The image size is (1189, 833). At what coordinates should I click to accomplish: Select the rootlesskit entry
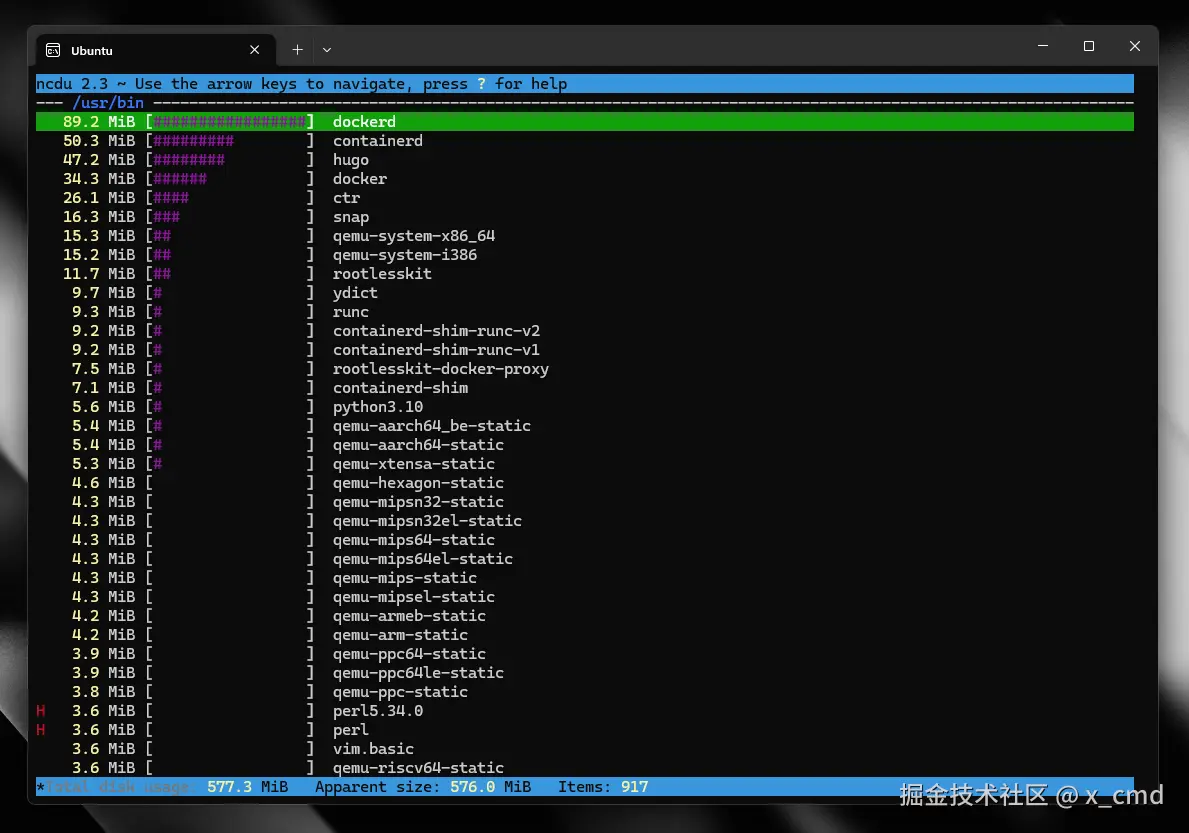pyautogui.click(x=585, y=274)
